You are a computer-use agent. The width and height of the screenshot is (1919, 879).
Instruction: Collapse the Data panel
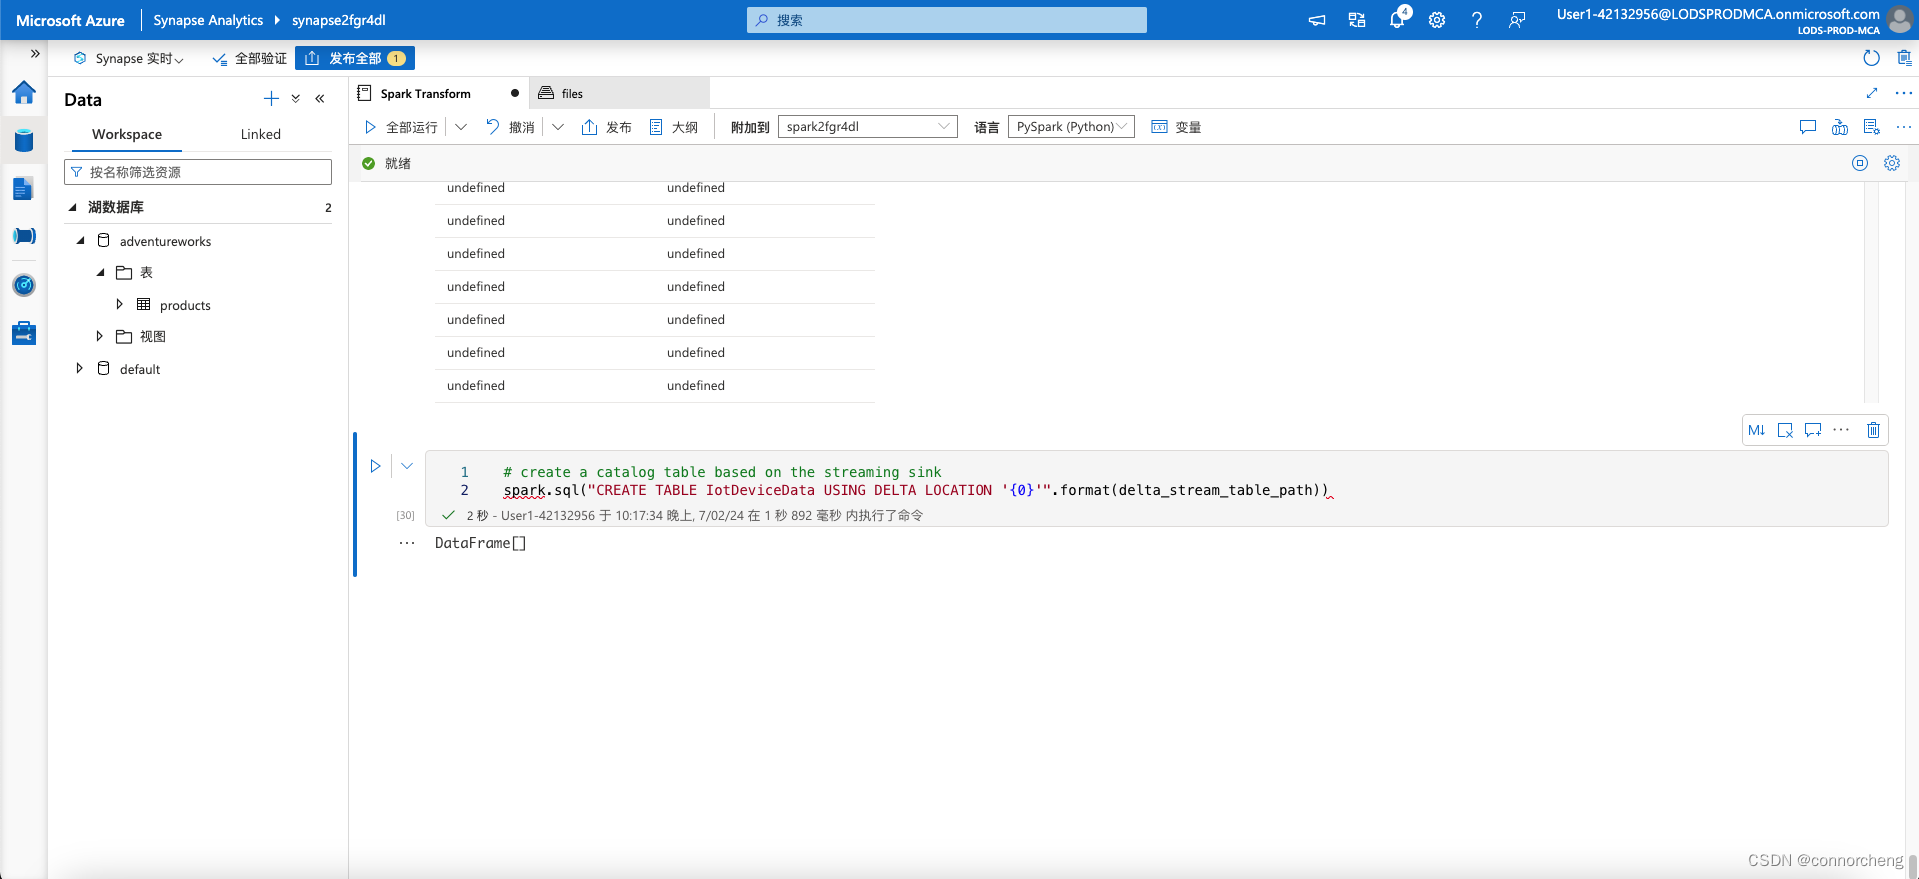click(320, 98)
